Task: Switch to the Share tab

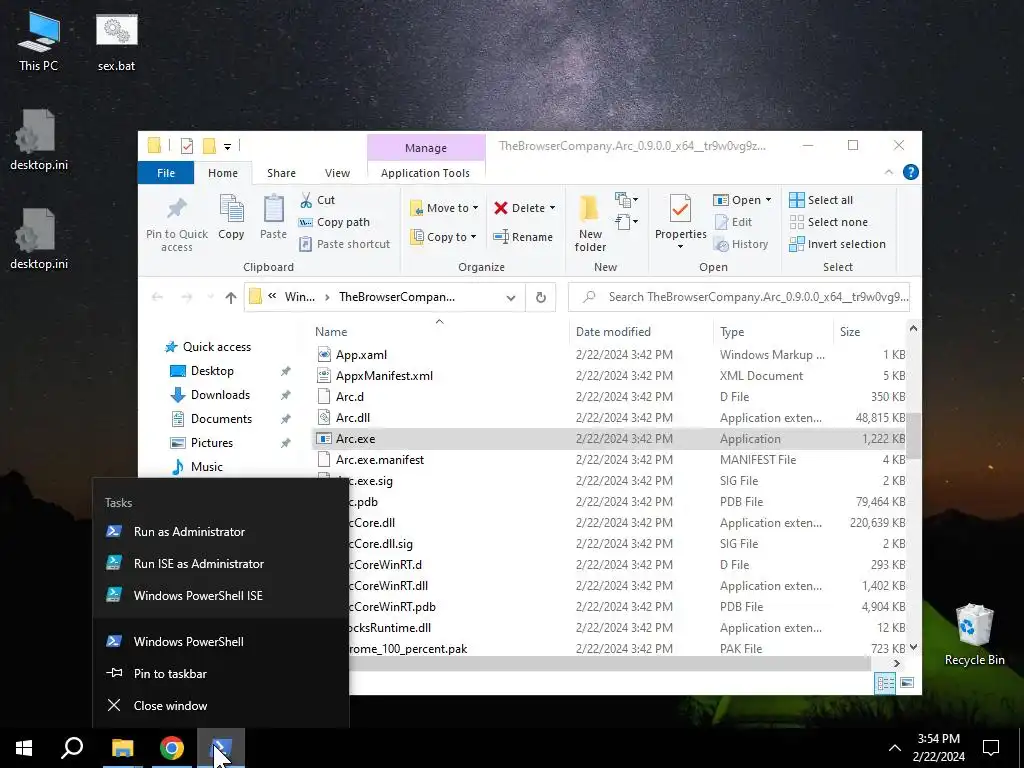Action: [281, 173]
